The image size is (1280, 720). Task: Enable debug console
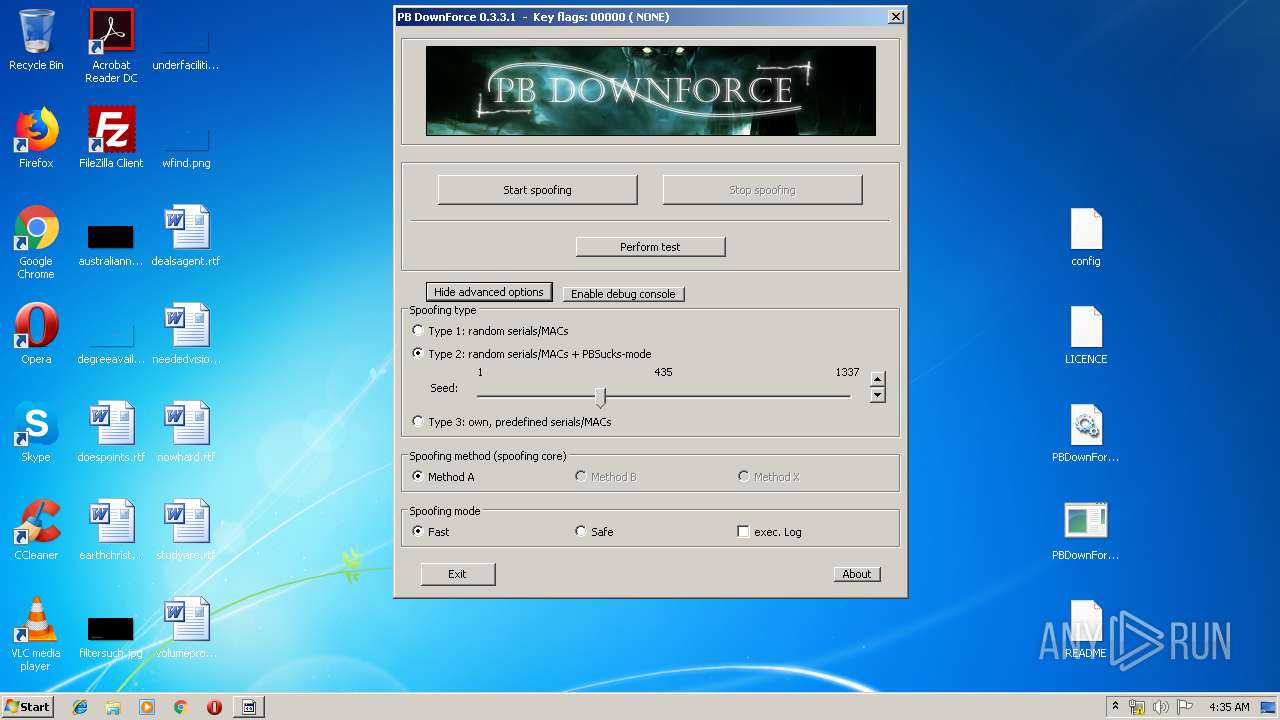pyautogui.click(x=623, y=294)
